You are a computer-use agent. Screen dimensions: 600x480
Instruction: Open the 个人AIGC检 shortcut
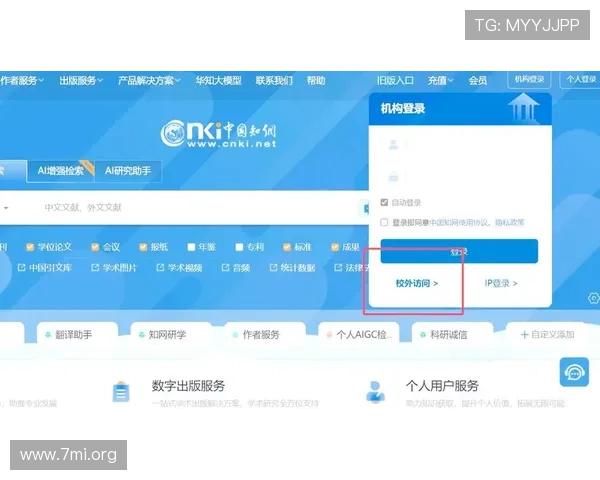pyautogui.click(x=359, y=335)
